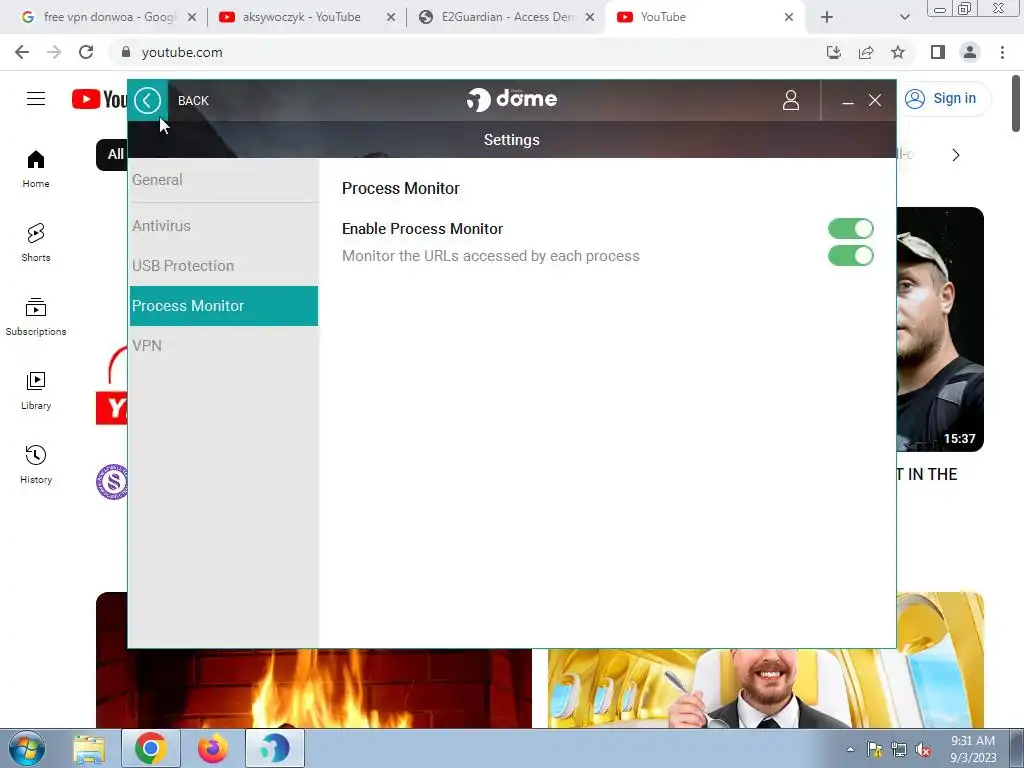The width and height of the screenshot is (1024, 768).
Task: Switch to aksywoczyk YouTube tab
Action: point(300,17)
